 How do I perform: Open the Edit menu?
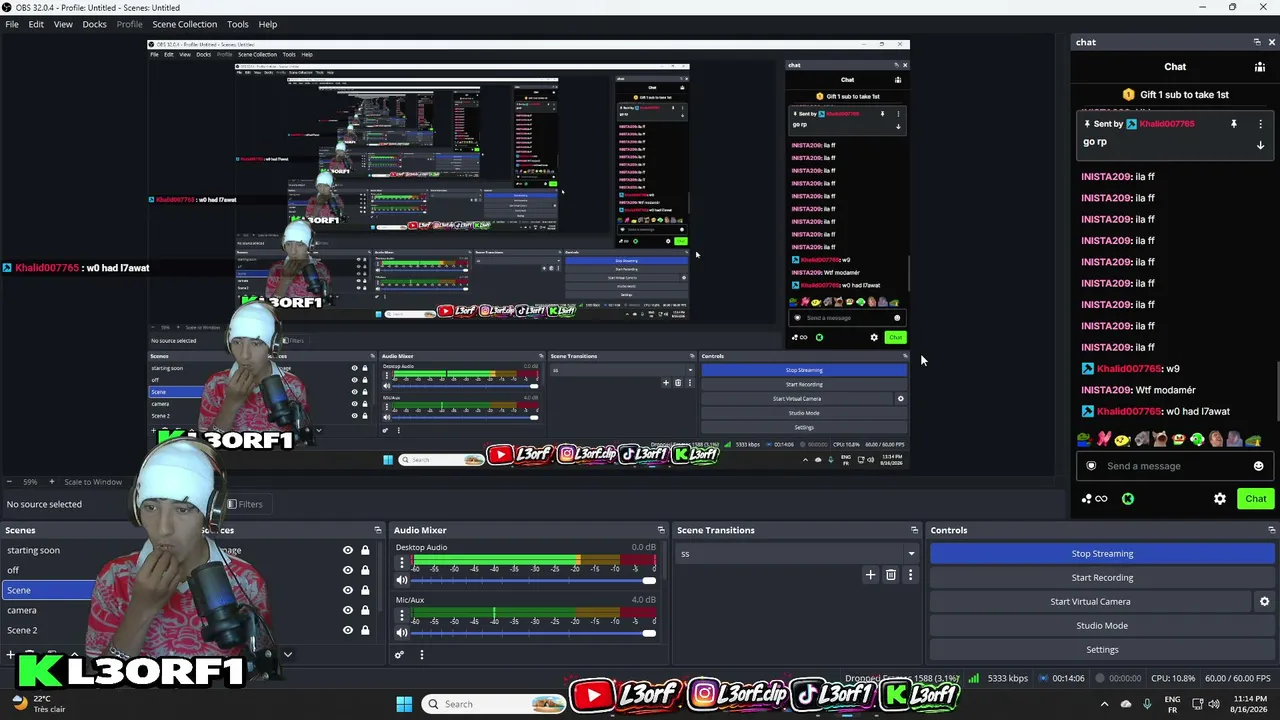click(36, 24)
